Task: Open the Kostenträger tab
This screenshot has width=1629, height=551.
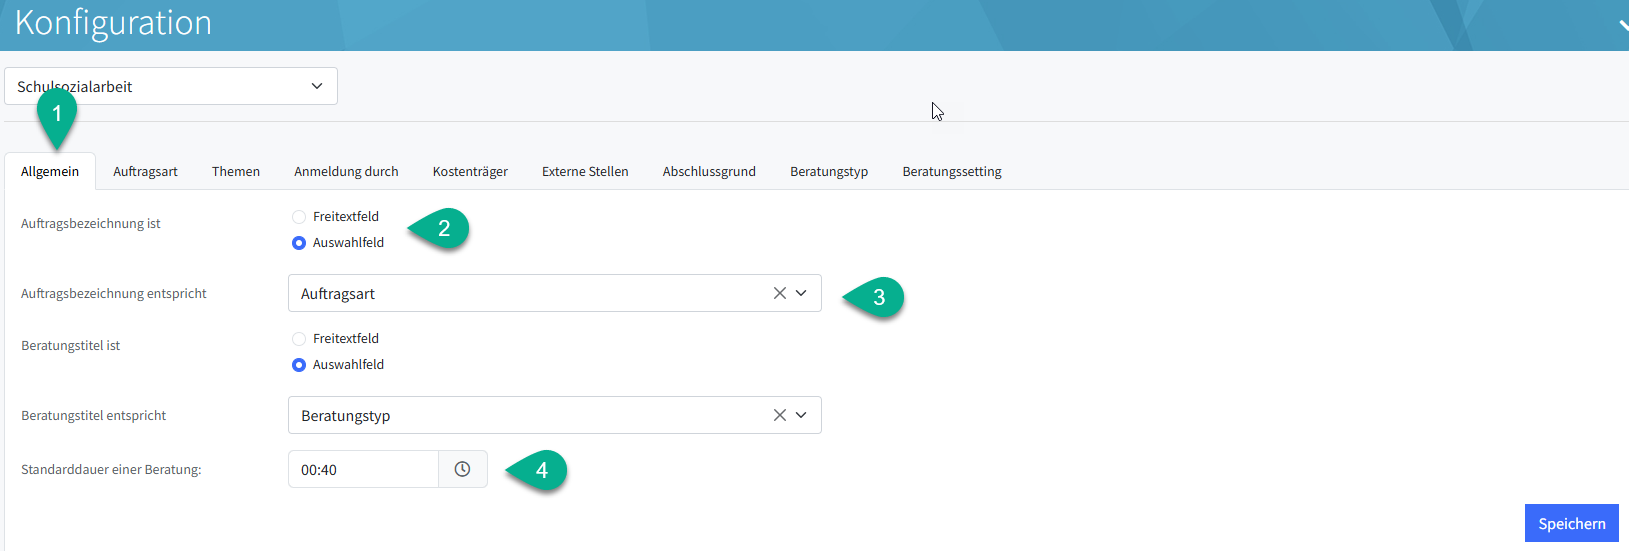Action: [x=470, y=172]
